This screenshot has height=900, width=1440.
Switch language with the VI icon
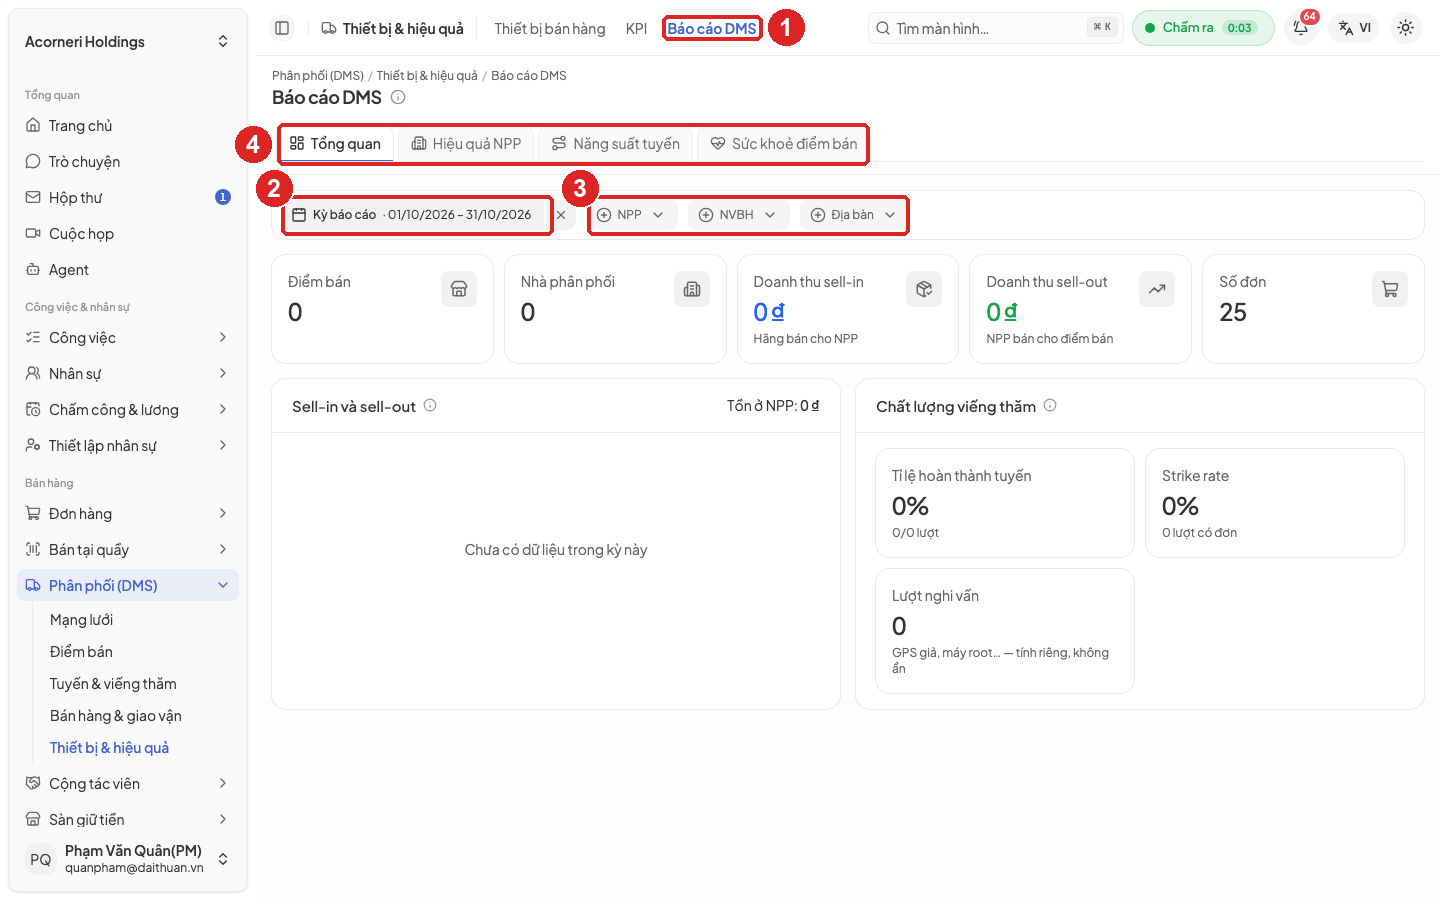1354,28
